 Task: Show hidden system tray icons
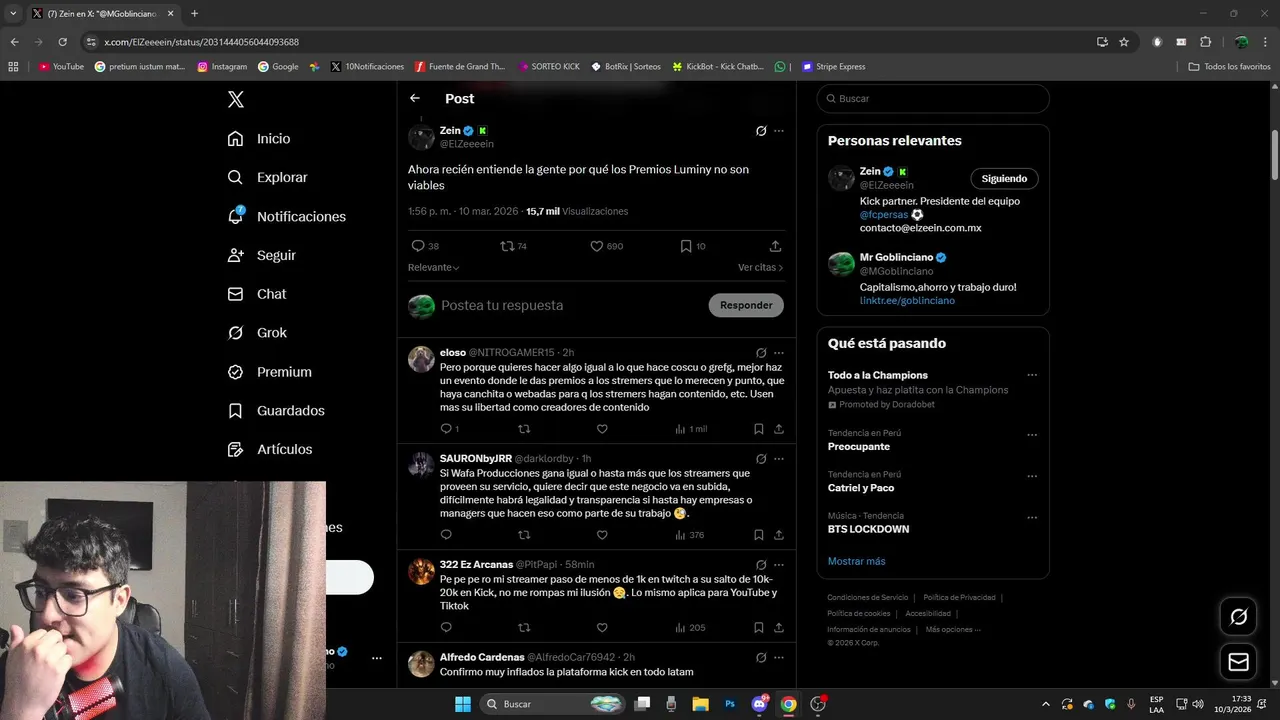(1045, 704)
